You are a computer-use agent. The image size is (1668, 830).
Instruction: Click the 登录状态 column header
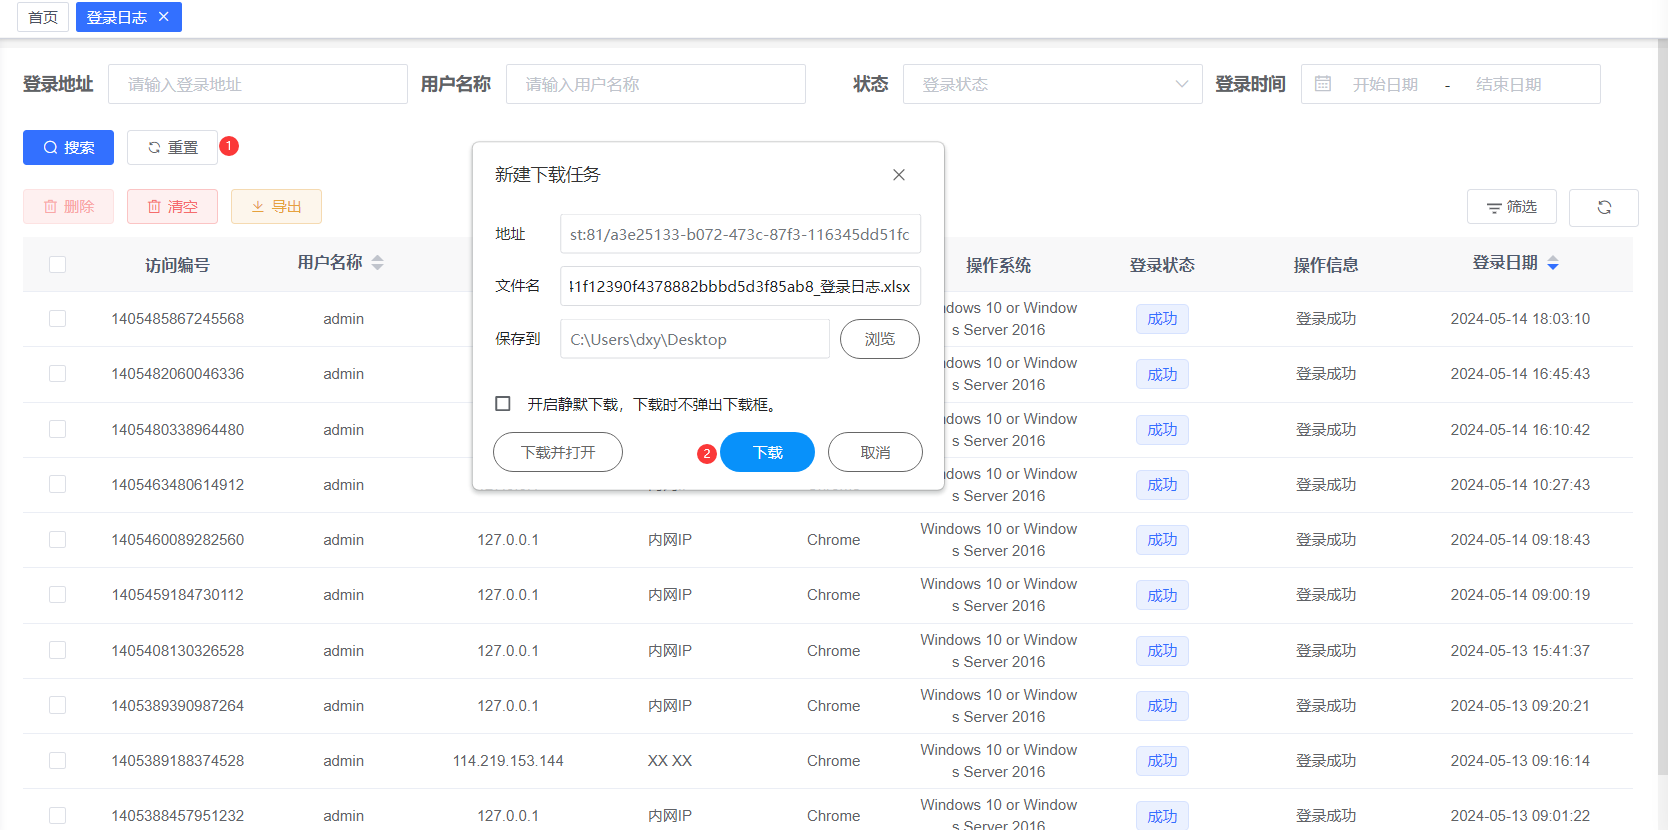pos(1162,265)
